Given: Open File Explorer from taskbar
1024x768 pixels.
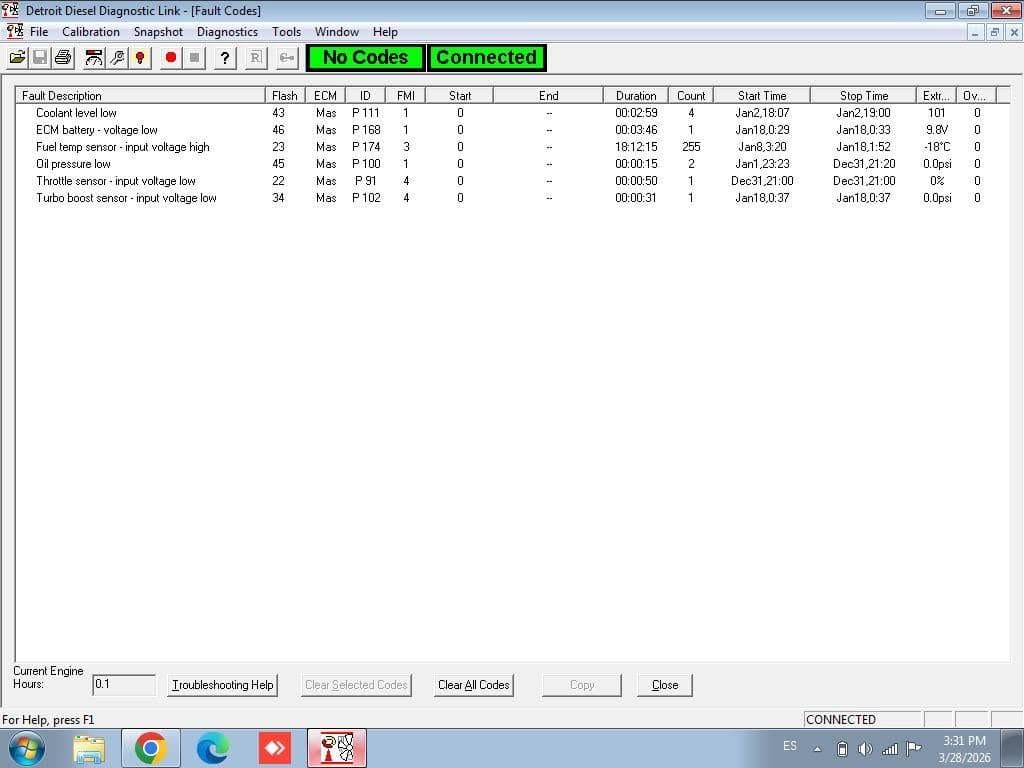Looking at the screenshot, I should click(x=89, y=748).
